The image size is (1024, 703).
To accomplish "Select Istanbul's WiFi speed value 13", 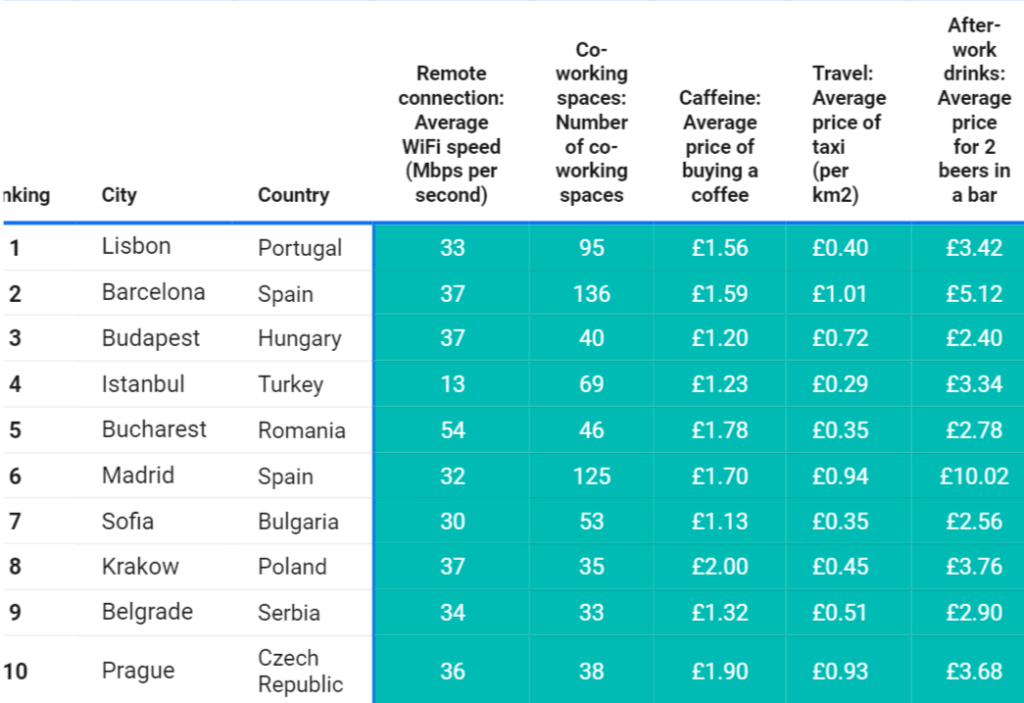I will [452, 384].
